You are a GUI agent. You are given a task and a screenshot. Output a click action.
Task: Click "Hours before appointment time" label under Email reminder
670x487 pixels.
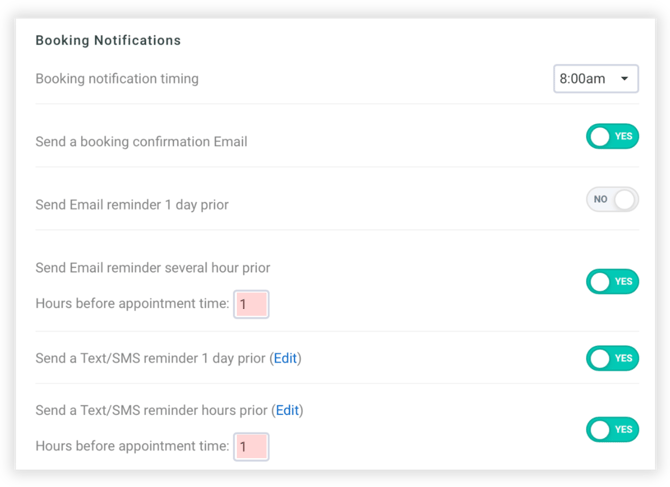click(132, 304)
